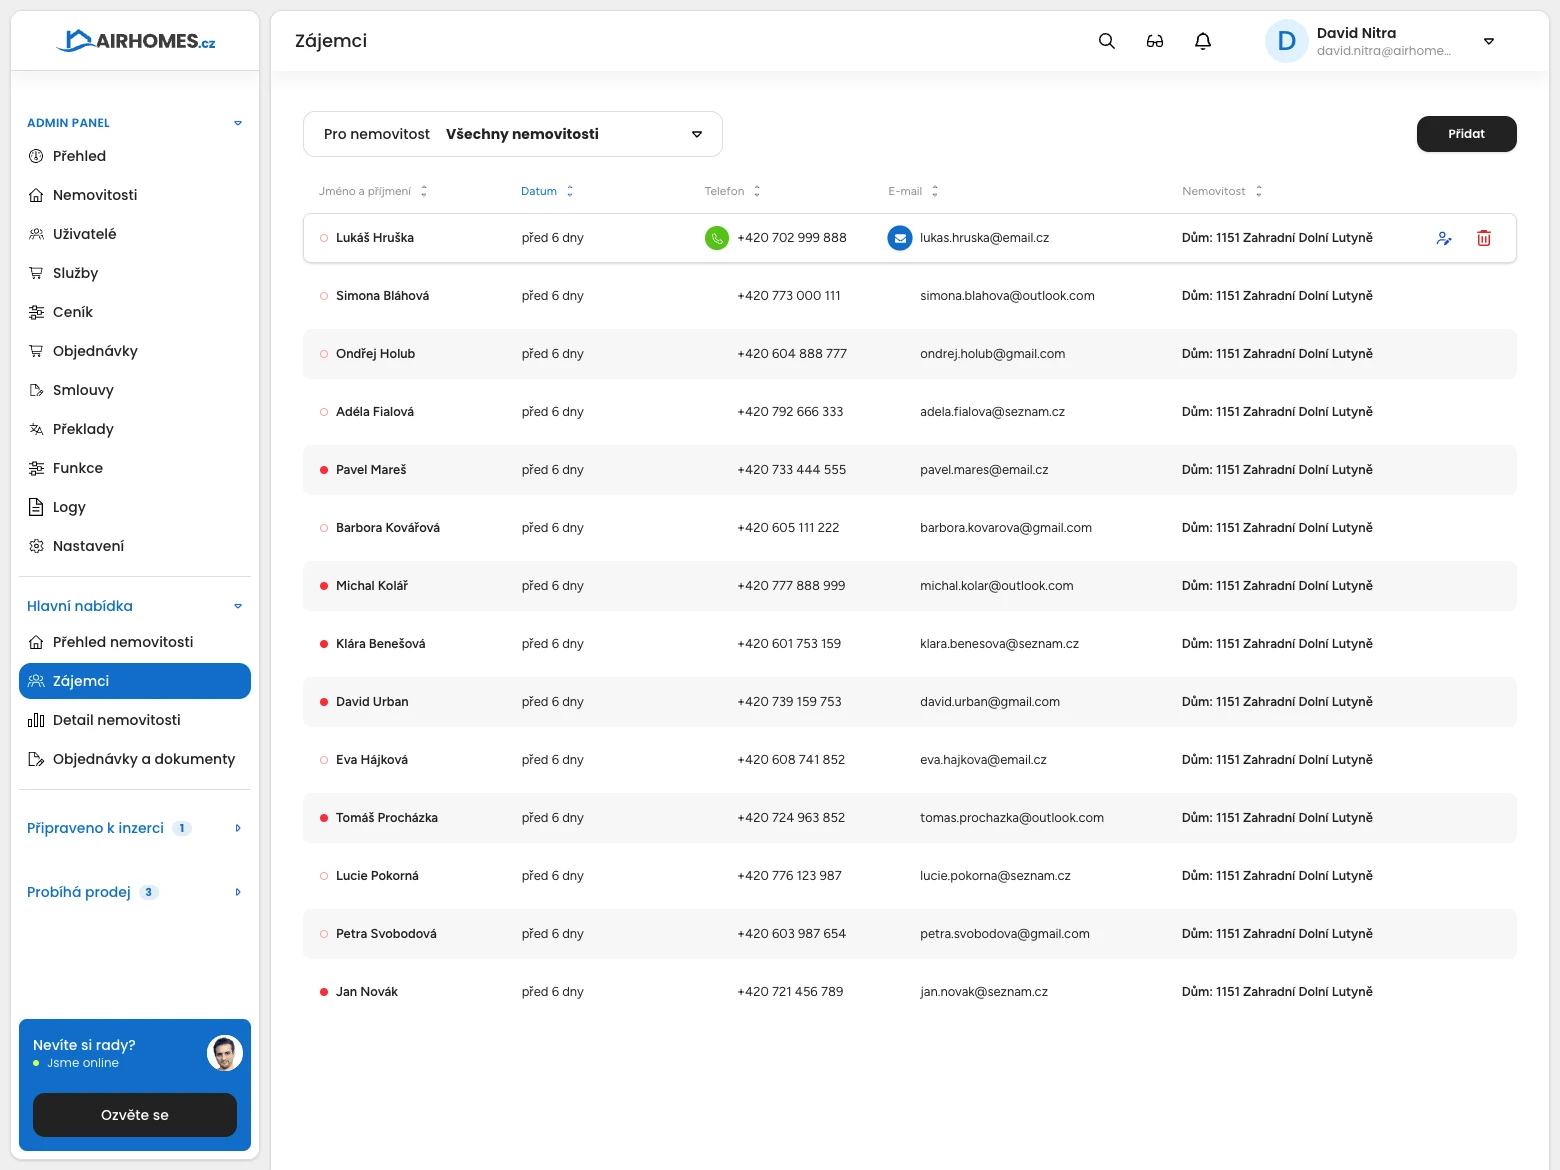Expand the Připraveno k inzerci section

237,828
